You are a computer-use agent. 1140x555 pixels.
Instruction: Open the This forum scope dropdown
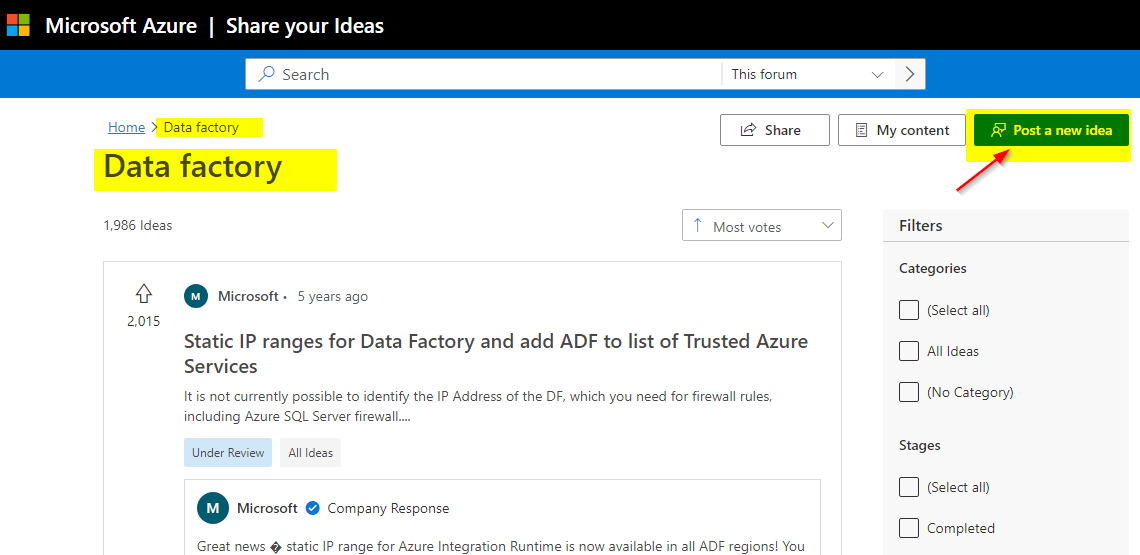(x=808, y=74)
